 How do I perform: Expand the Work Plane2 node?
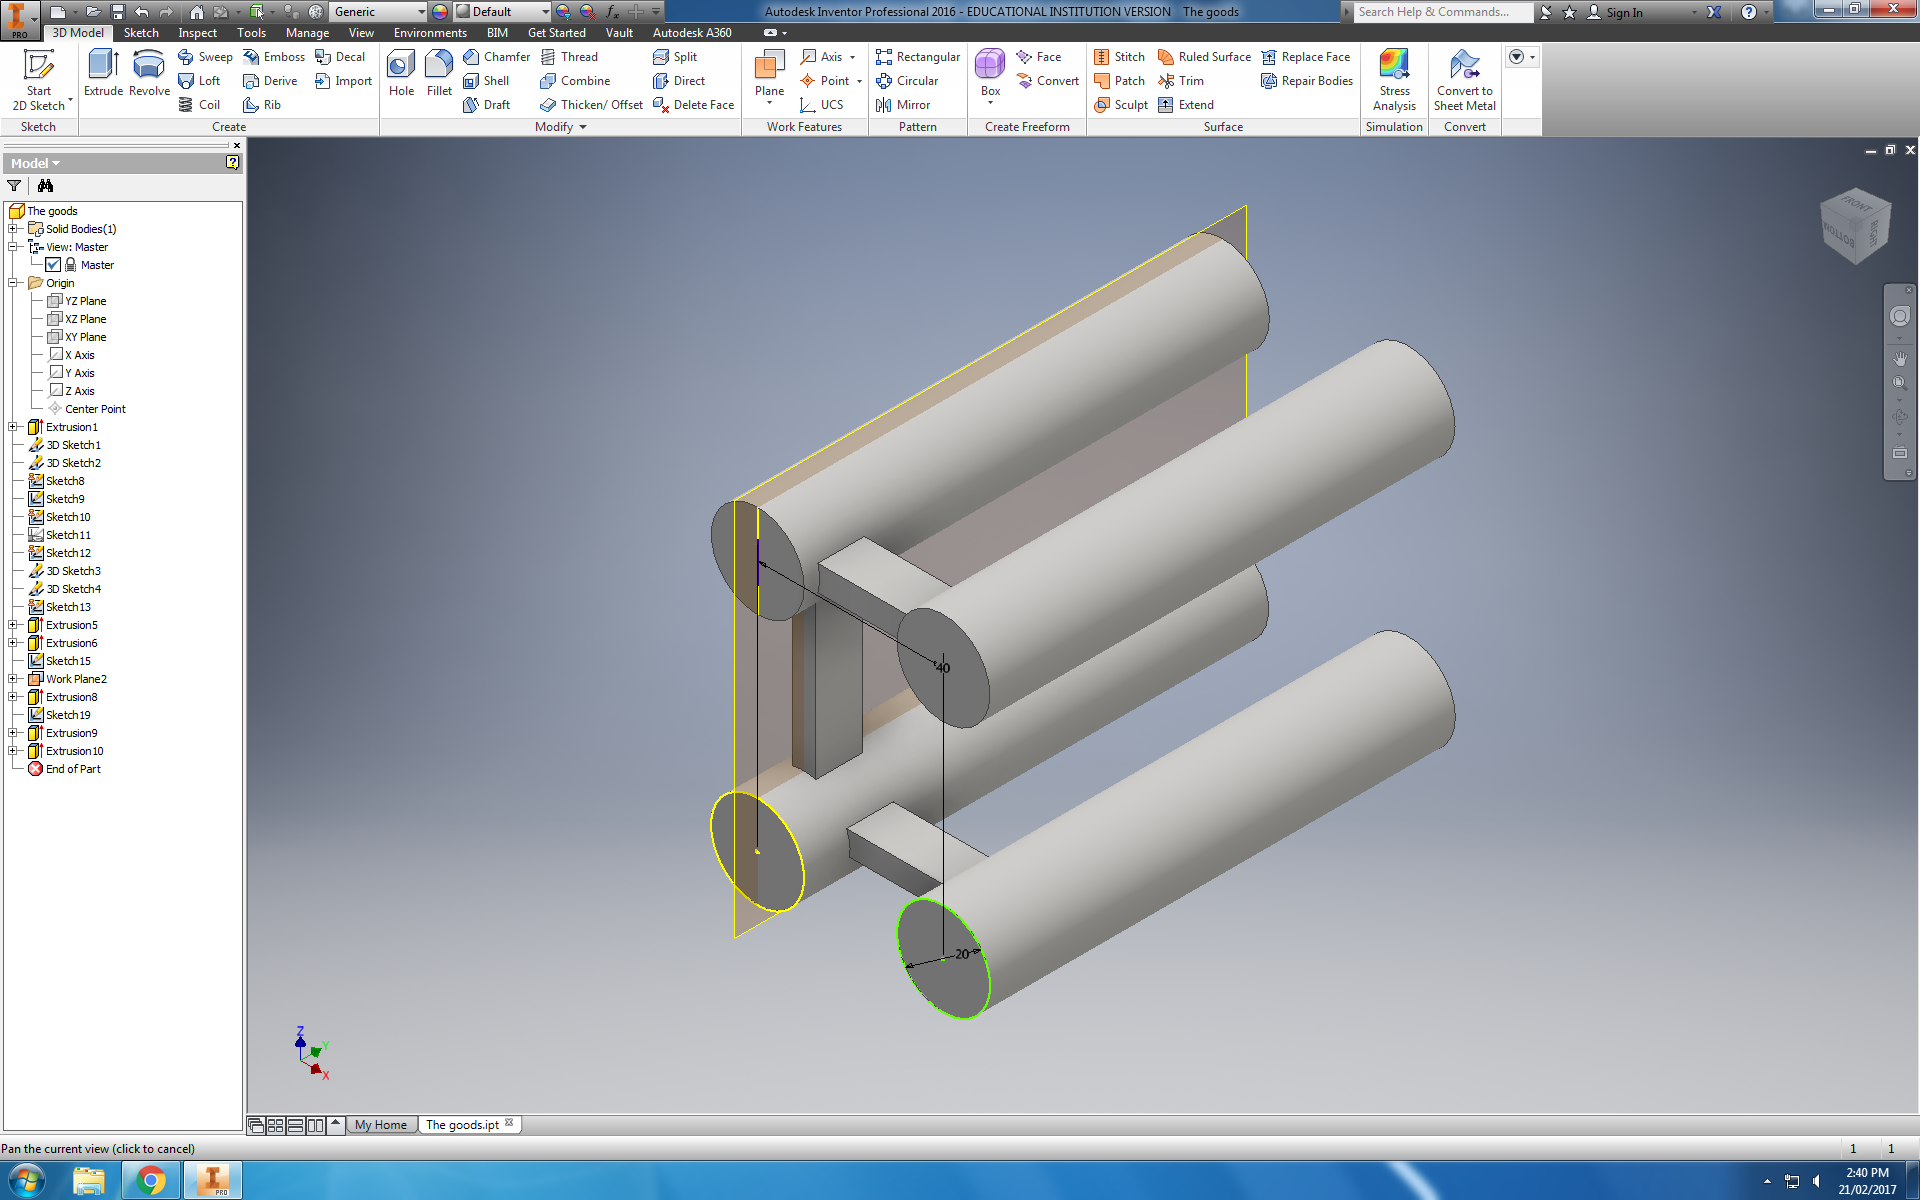pos(13,679)
